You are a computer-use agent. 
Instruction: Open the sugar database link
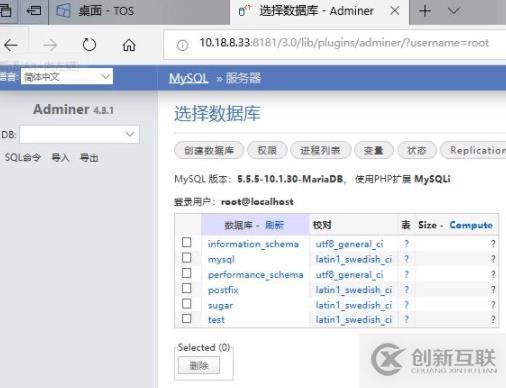tap(220, 305)
